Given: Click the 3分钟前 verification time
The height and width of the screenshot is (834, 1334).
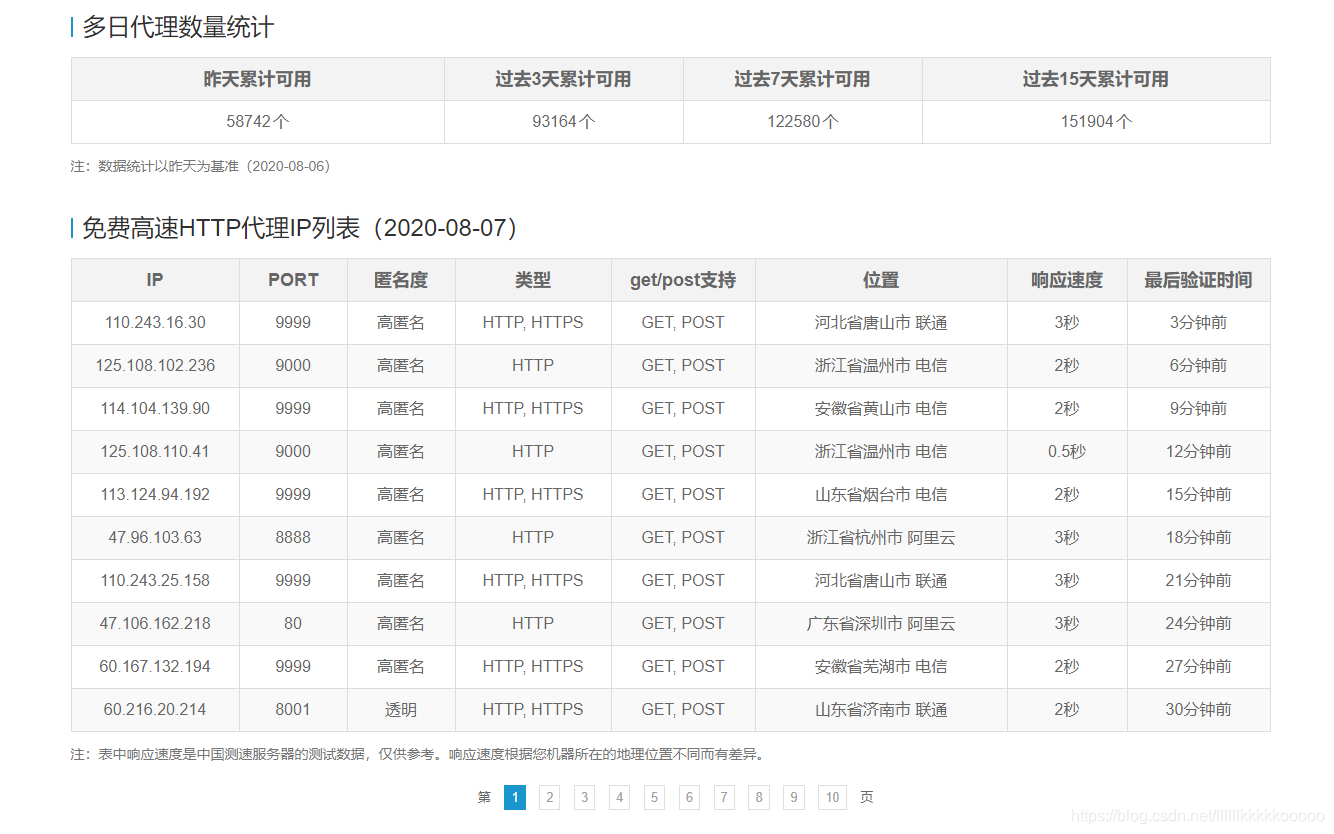Looking at the screenshot, I should pyautogui.click(x=1198, y=323).
